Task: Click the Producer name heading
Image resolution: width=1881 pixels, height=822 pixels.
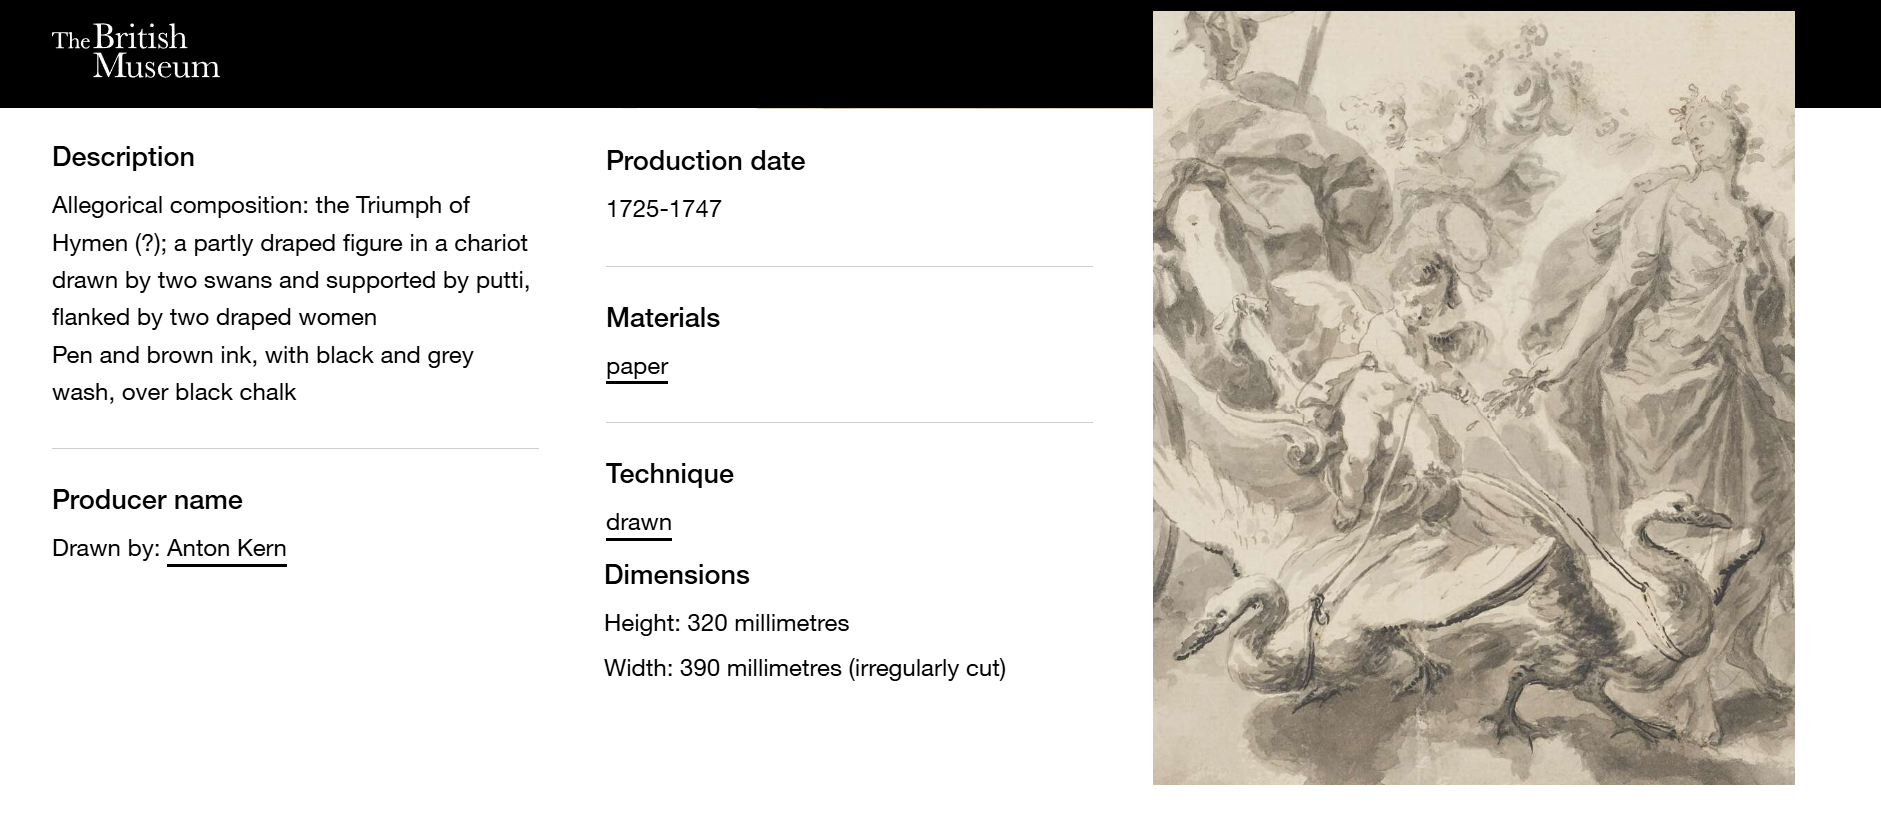Action: tap(147, 500)
